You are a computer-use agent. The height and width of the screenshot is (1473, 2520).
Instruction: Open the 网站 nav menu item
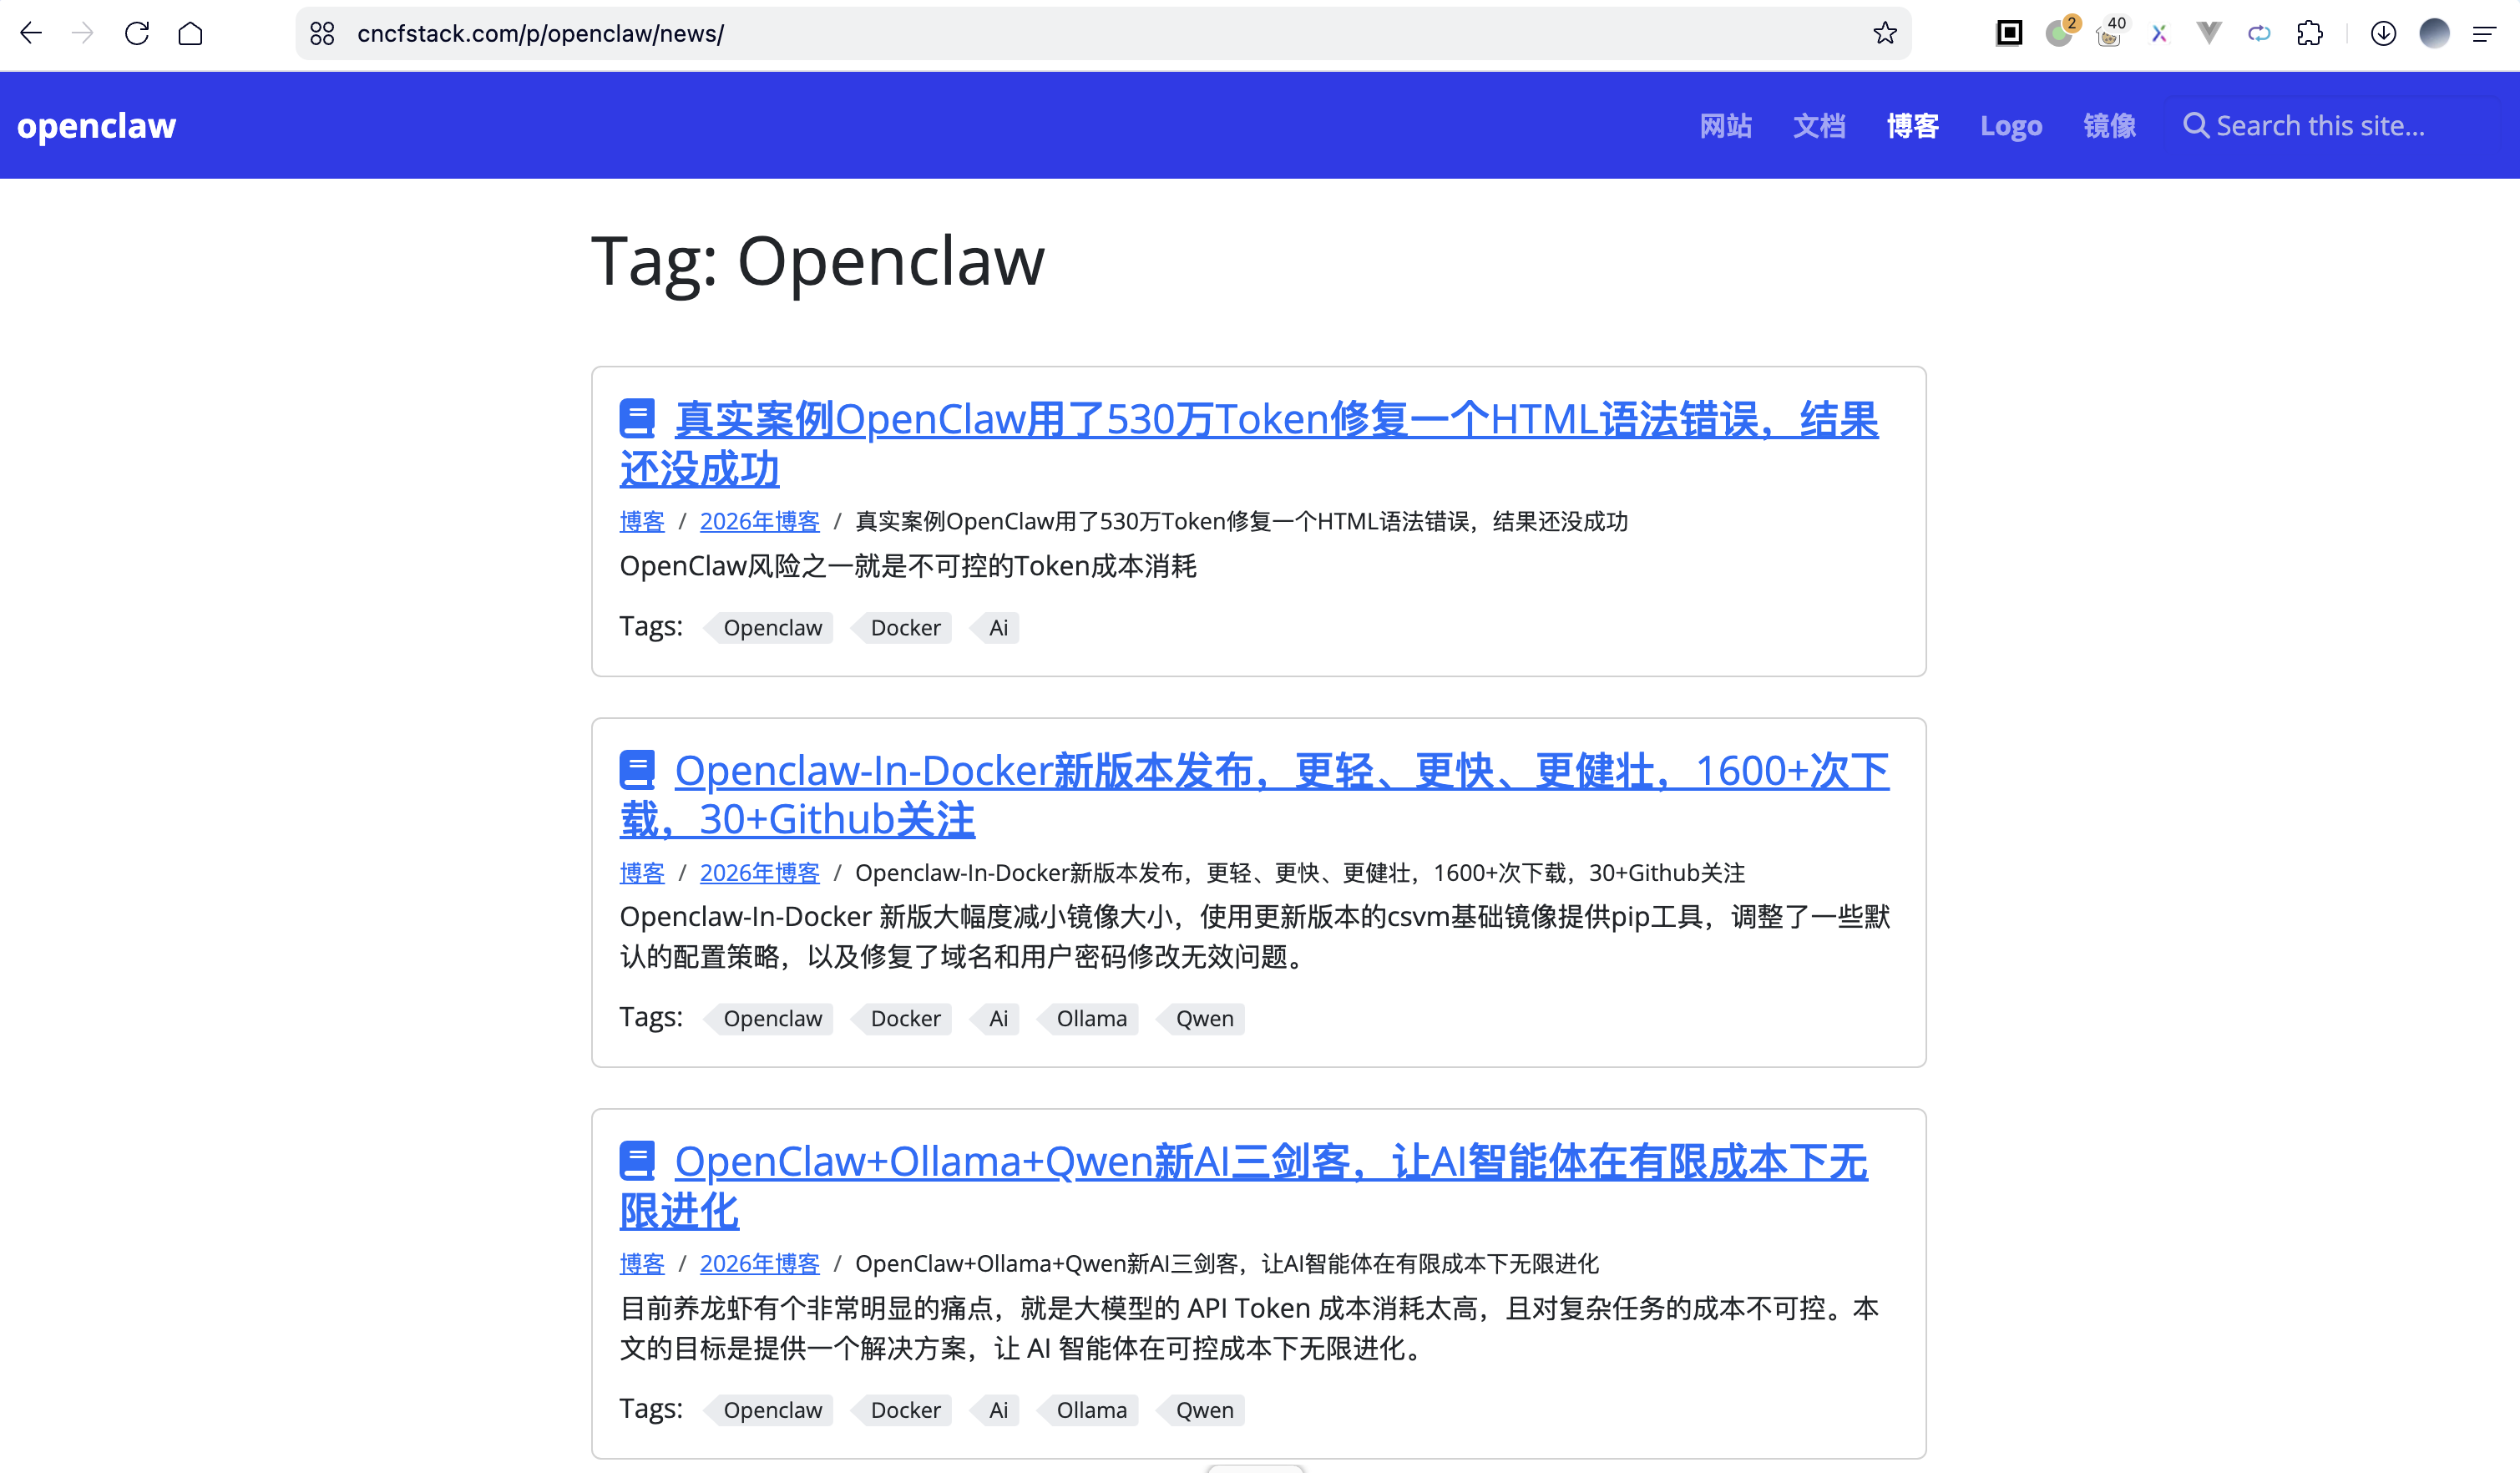pyautogui.click(x=1725, y=126)
